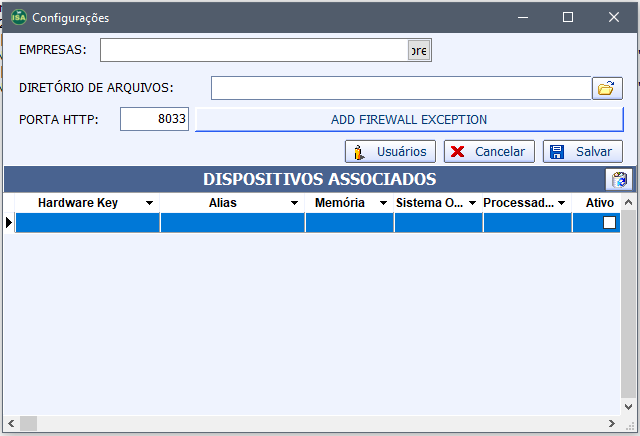Toggle the Ativo checkbox in first row
This screenshot has width=640, height=436.
tap(609, 223)
